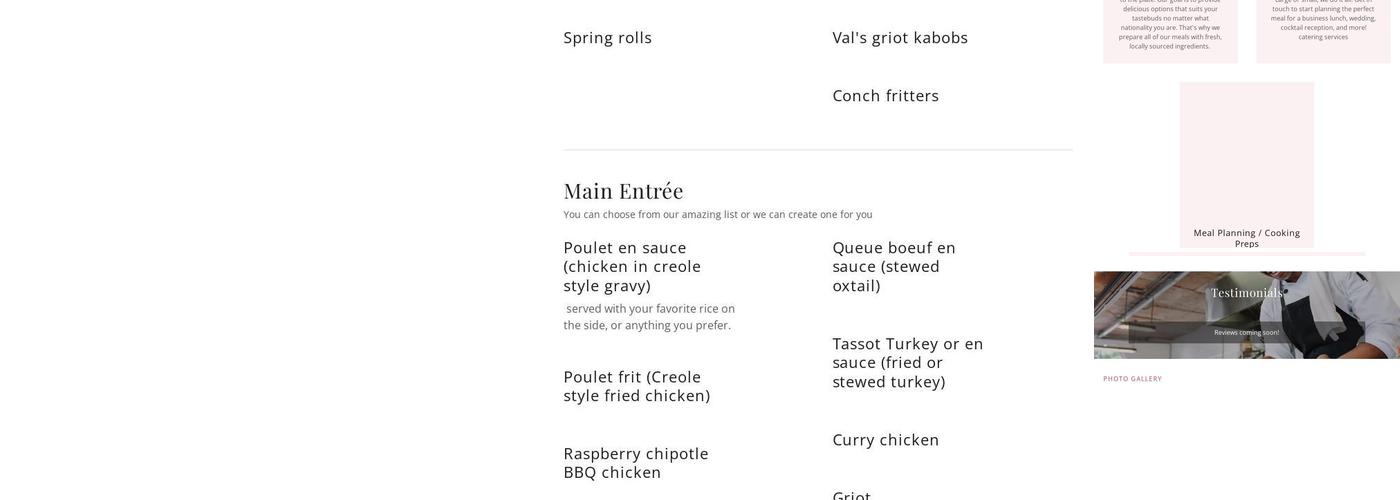
Task: Click the pink card about locally sourced ingredients
Action: pos(1170,30)
